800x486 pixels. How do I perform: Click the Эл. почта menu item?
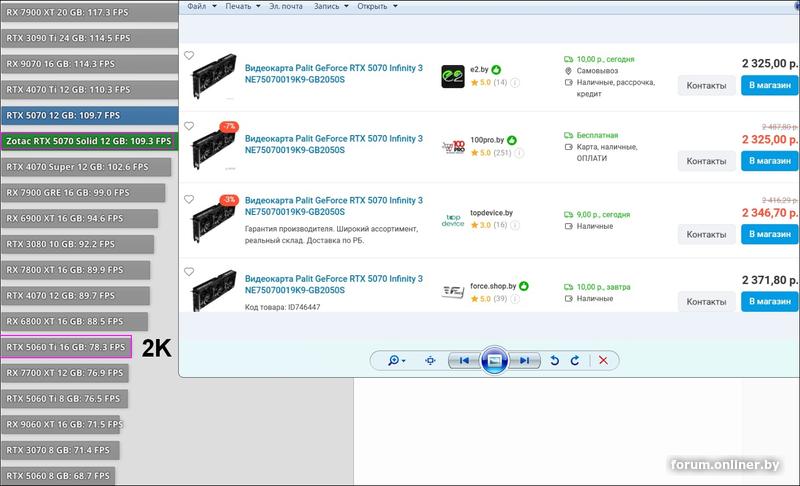[286, 6]
